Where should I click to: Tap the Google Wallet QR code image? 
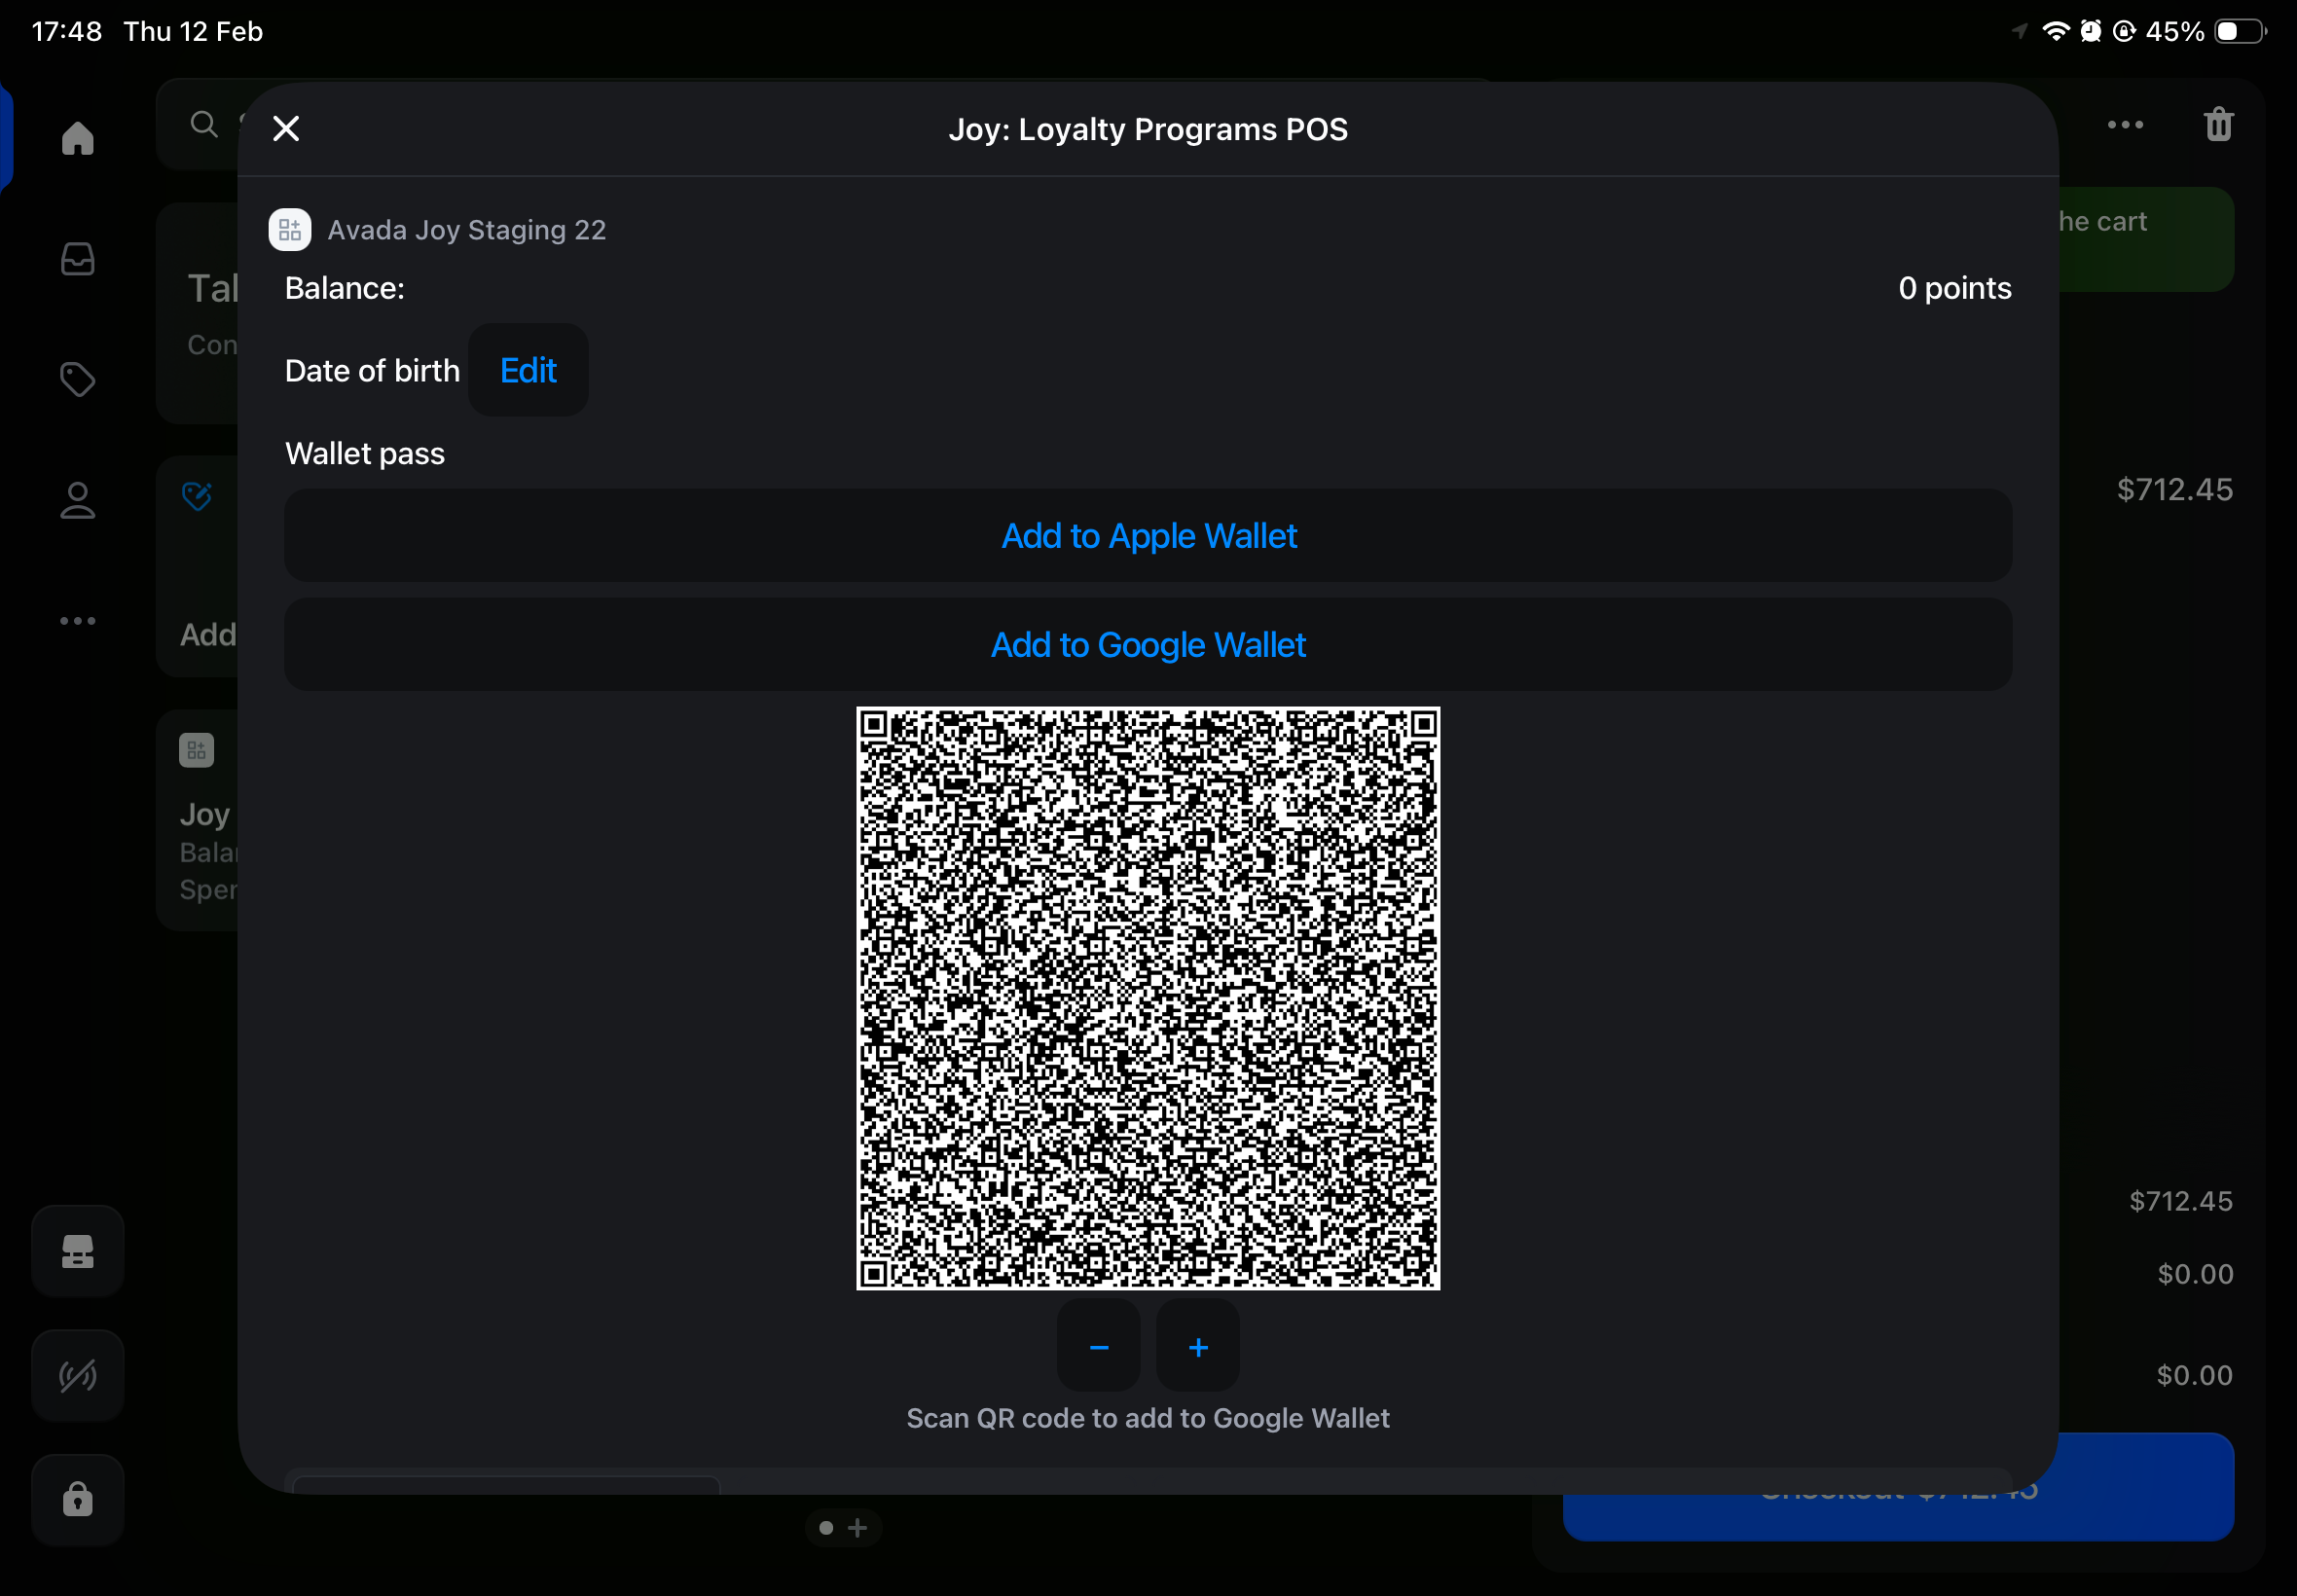point(1148,998)
